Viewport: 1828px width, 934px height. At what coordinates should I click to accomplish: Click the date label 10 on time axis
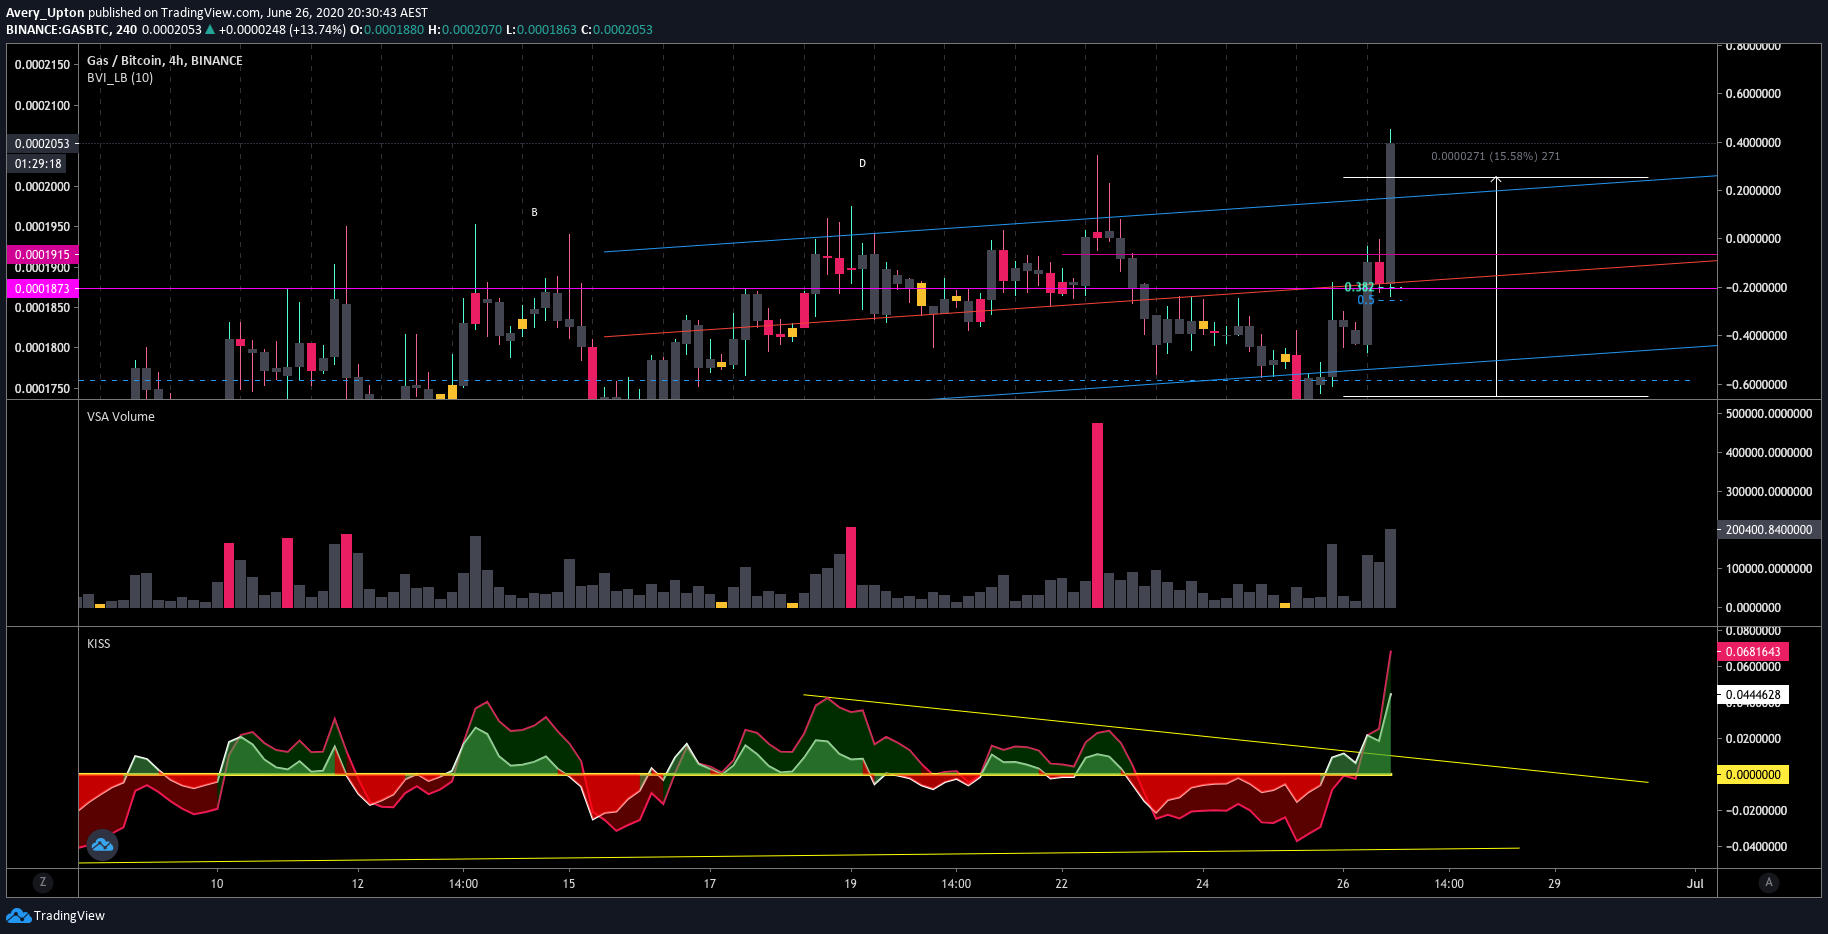point(217,883)
